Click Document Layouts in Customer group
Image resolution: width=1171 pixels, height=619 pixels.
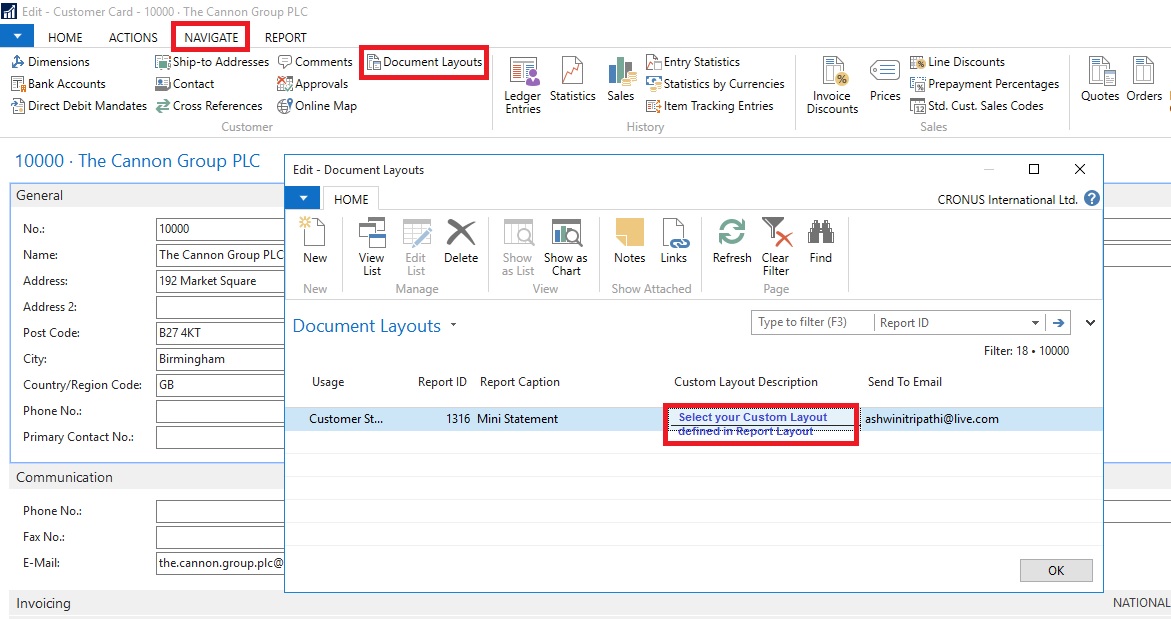[x=425, y=62]
